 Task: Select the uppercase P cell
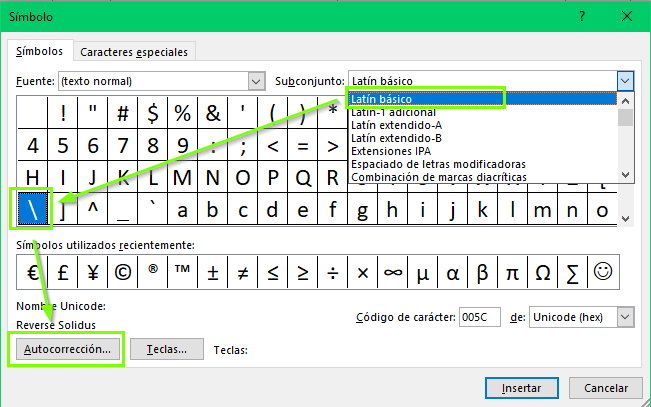point(272,177)
